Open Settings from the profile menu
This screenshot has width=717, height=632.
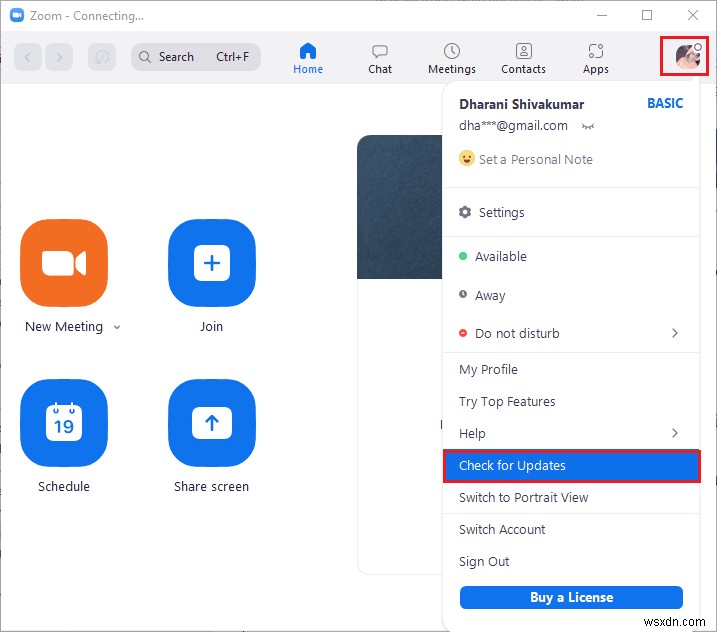pyautogui.click(x=572, y=212)
